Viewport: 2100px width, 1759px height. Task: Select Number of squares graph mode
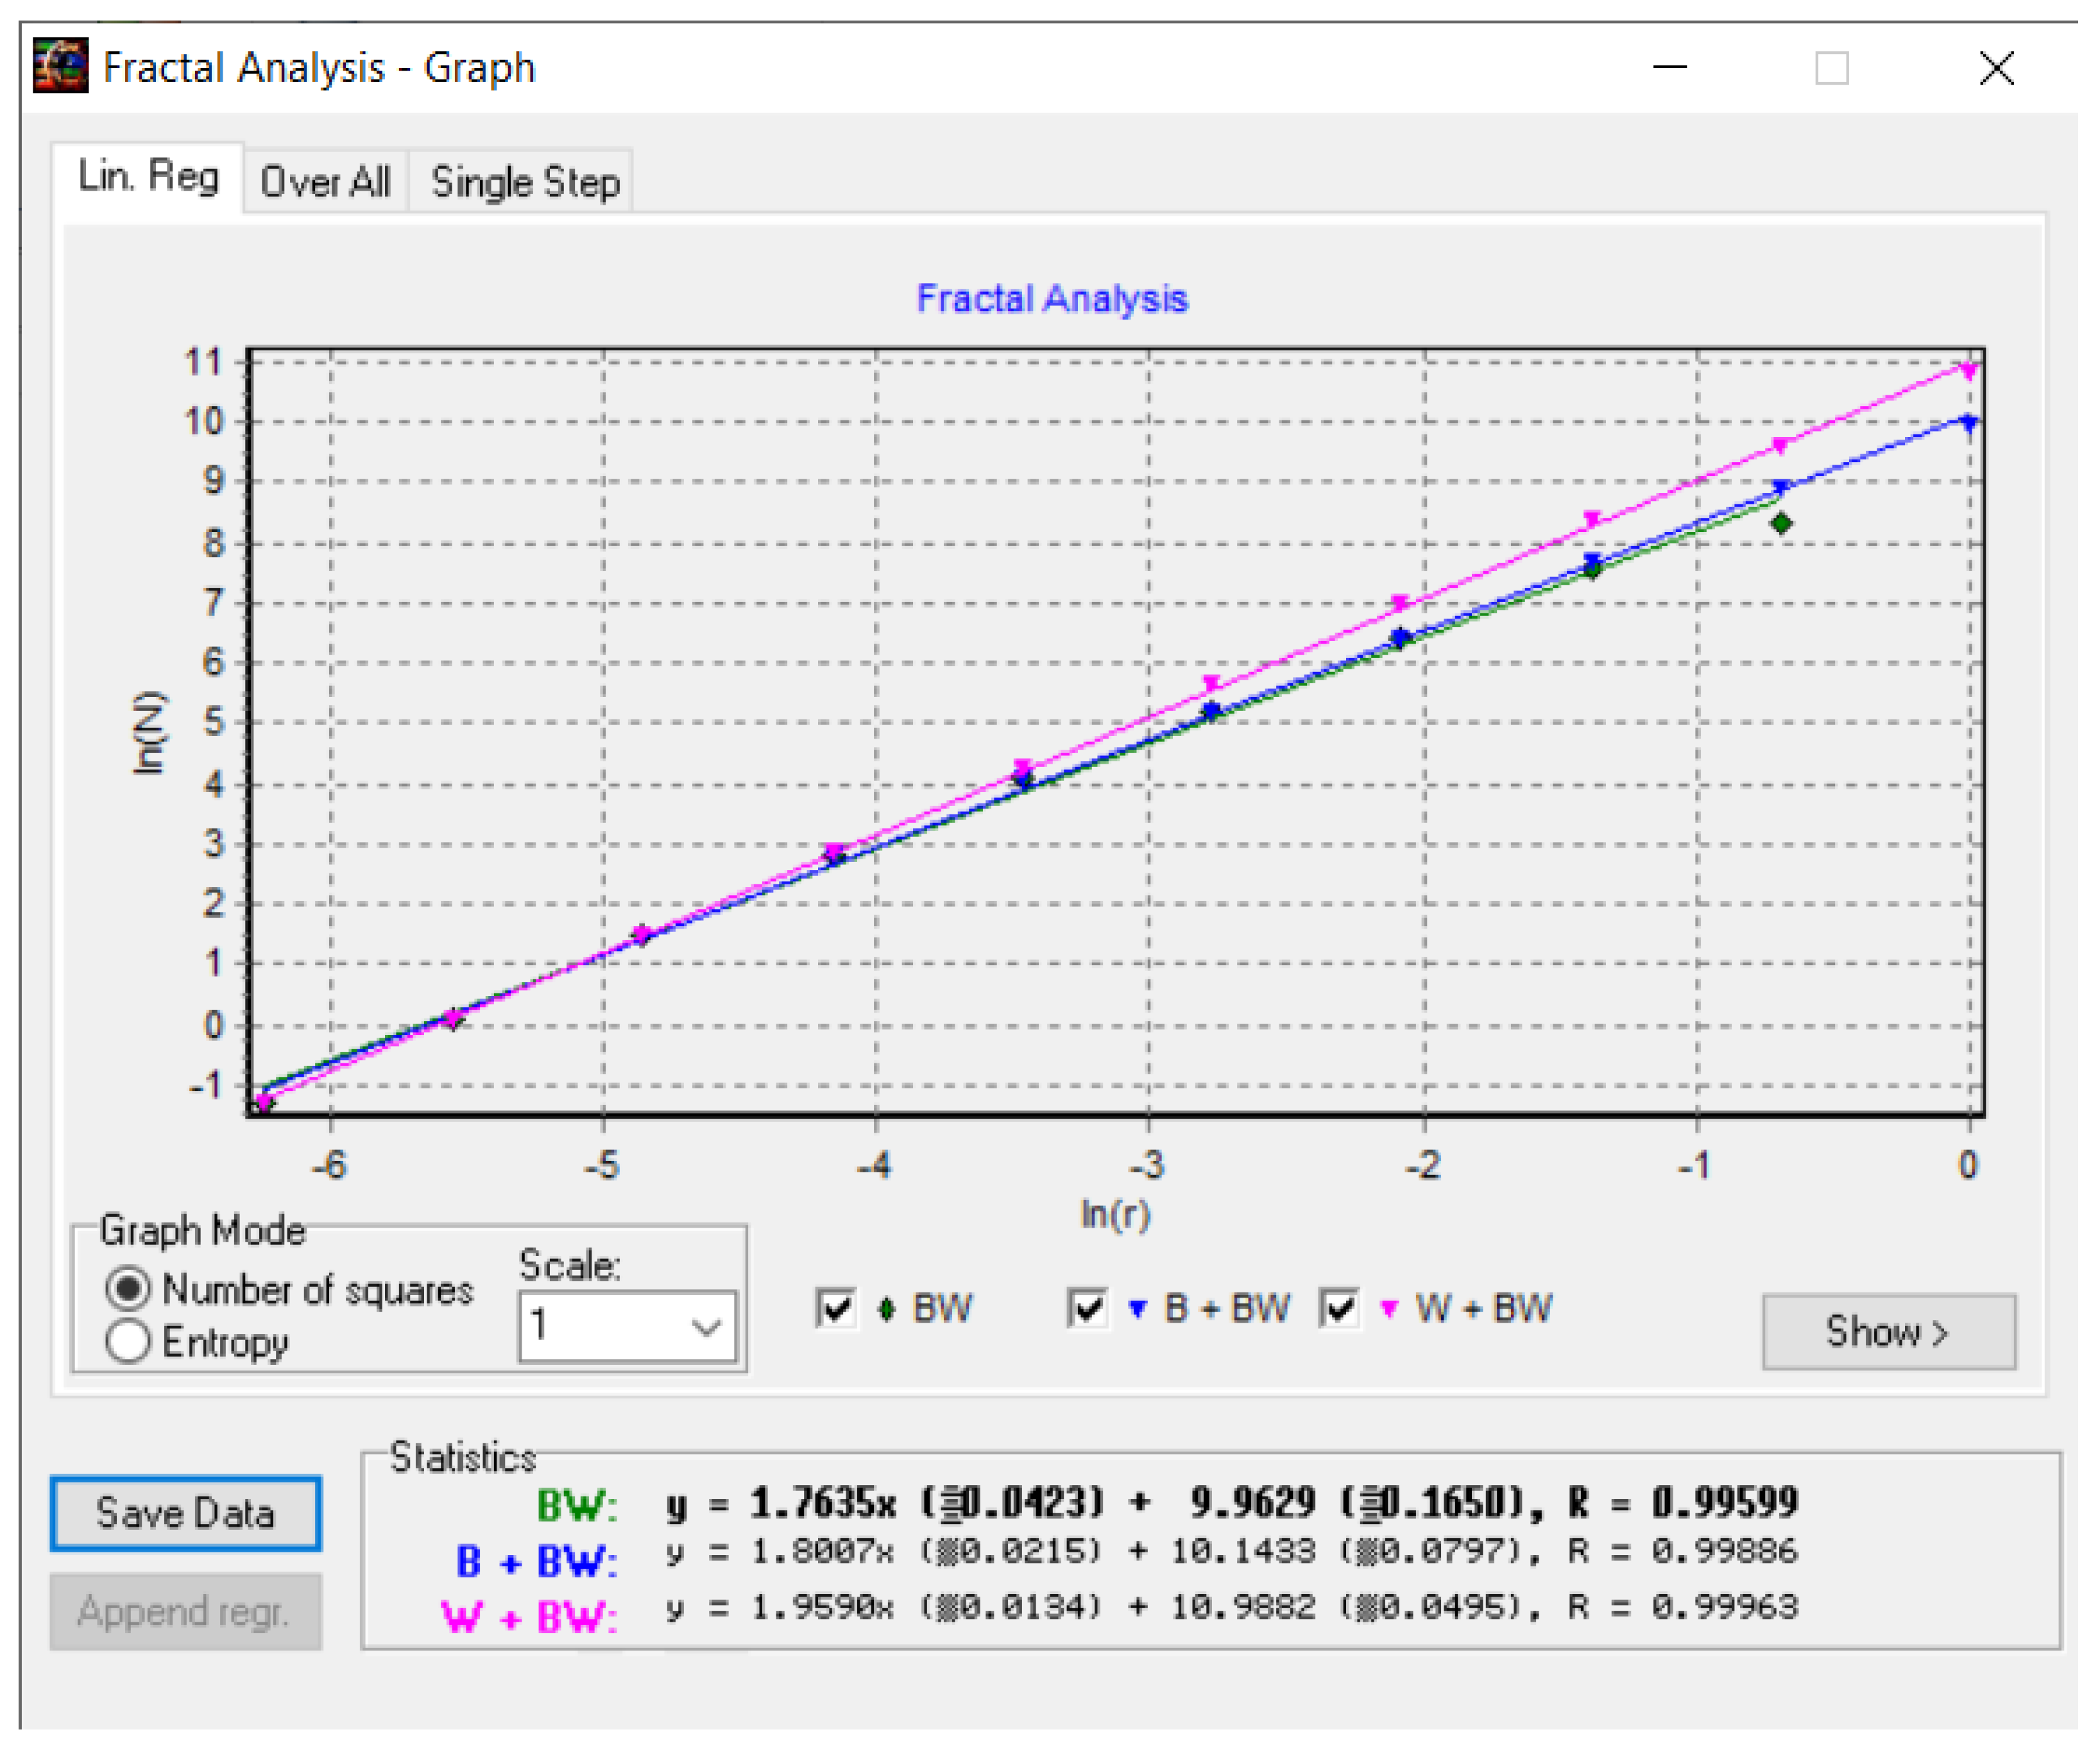tap(128, 1289)
